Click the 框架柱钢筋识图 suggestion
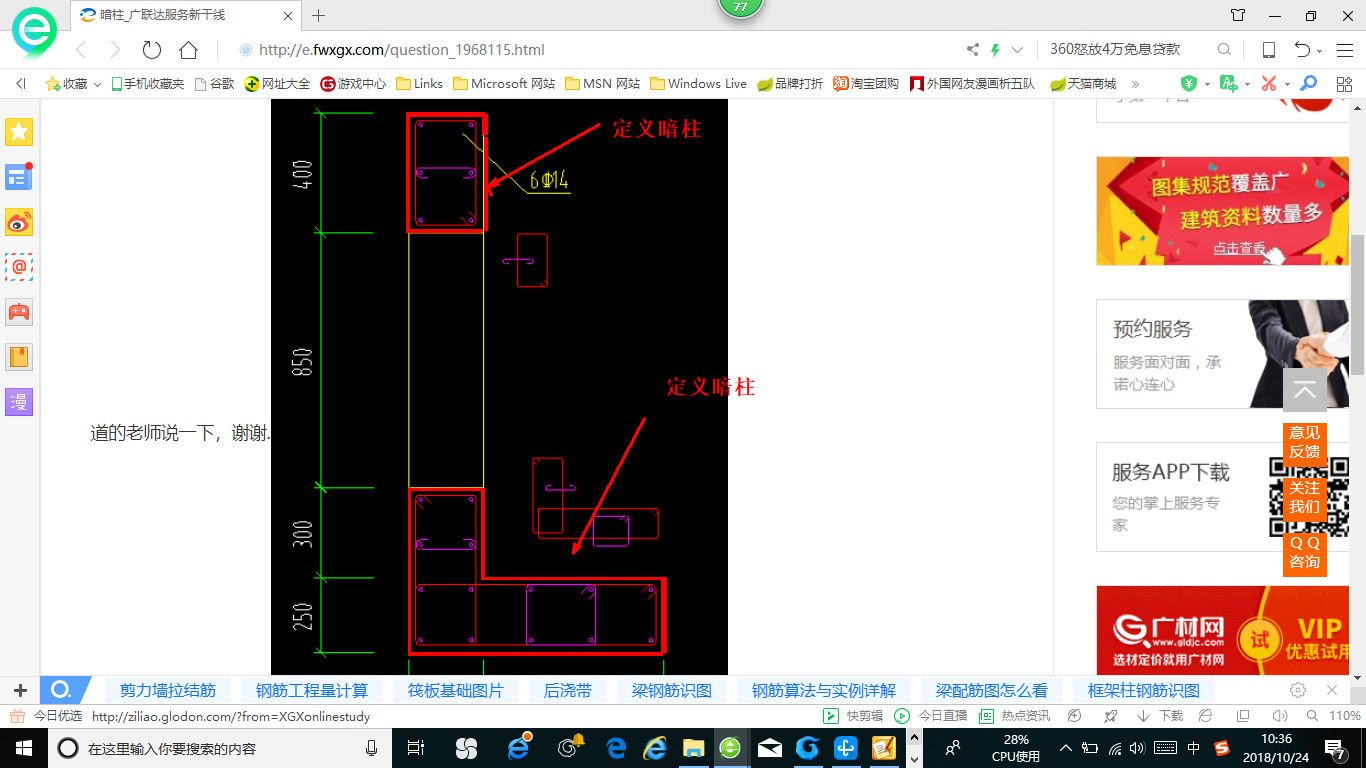 1144,690
